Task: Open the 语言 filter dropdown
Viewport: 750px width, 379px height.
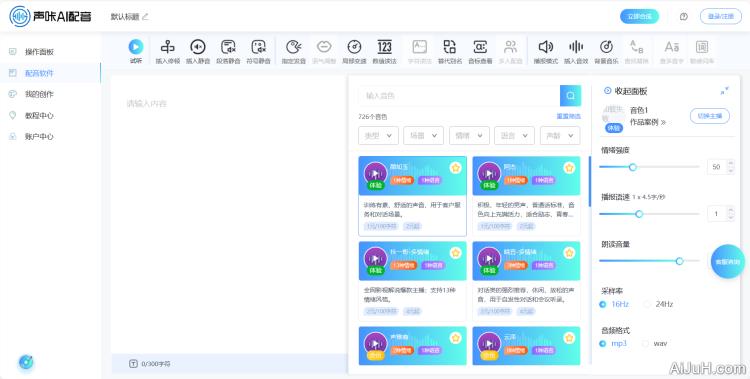Action: 514,135
